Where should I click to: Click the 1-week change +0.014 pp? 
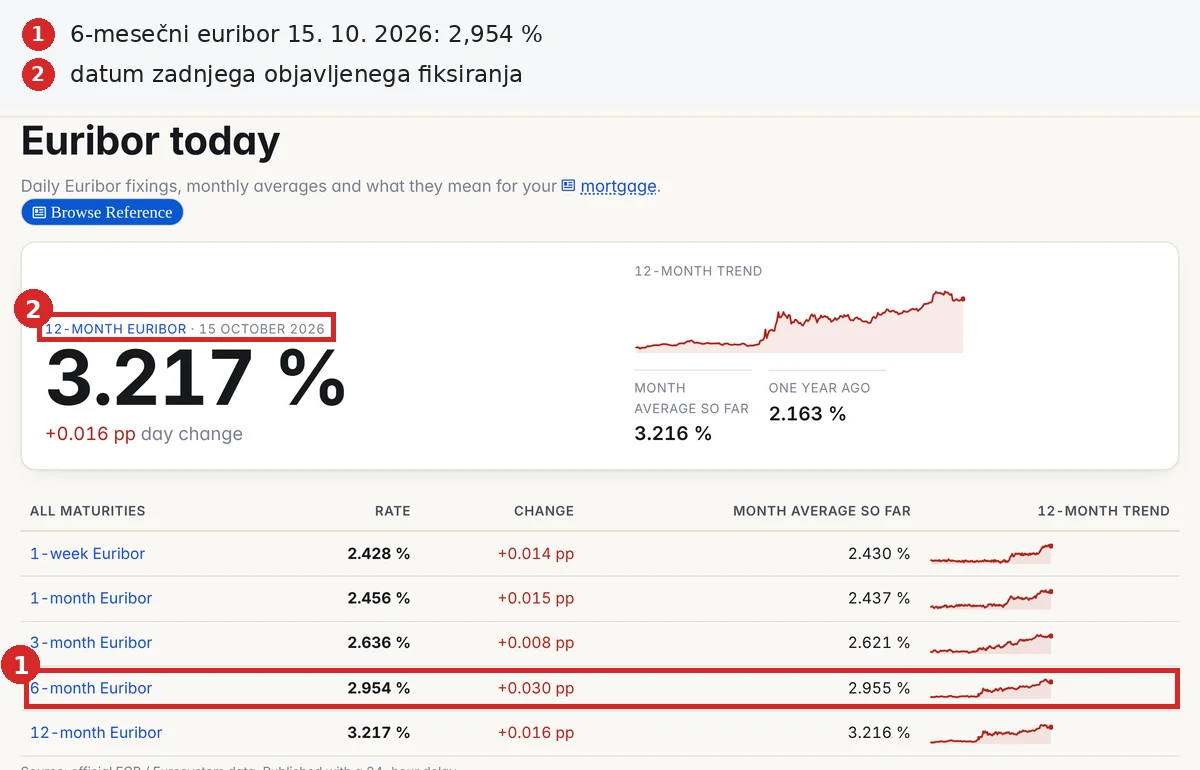[x=536, y=554]
